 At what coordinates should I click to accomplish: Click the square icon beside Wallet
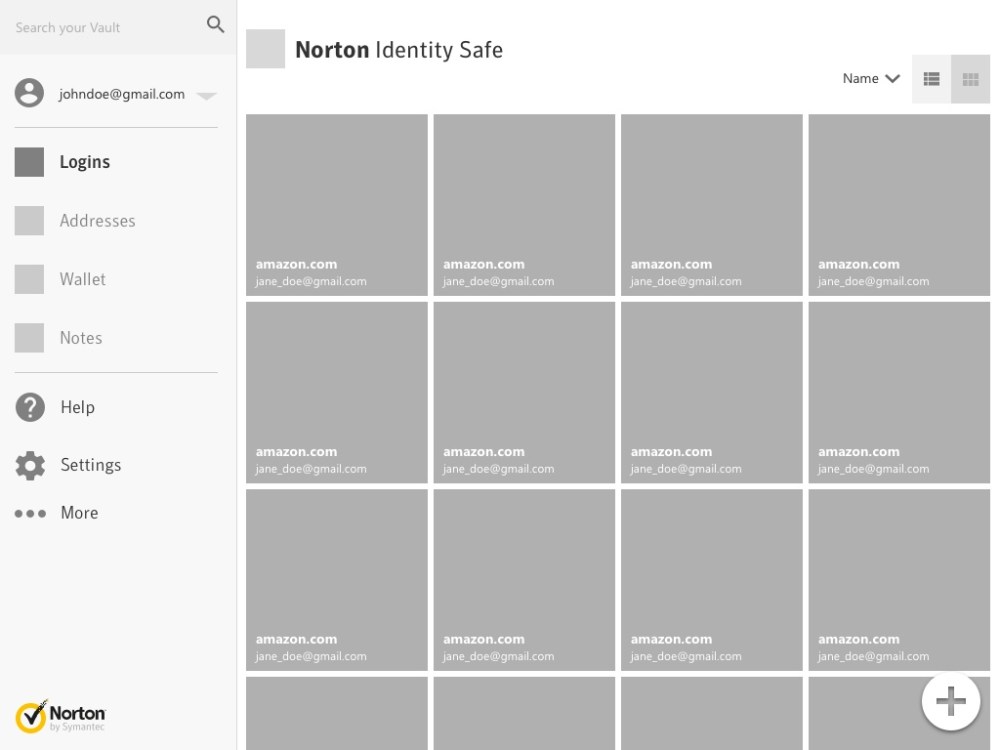pyautogui.click(x=29, y=280)
